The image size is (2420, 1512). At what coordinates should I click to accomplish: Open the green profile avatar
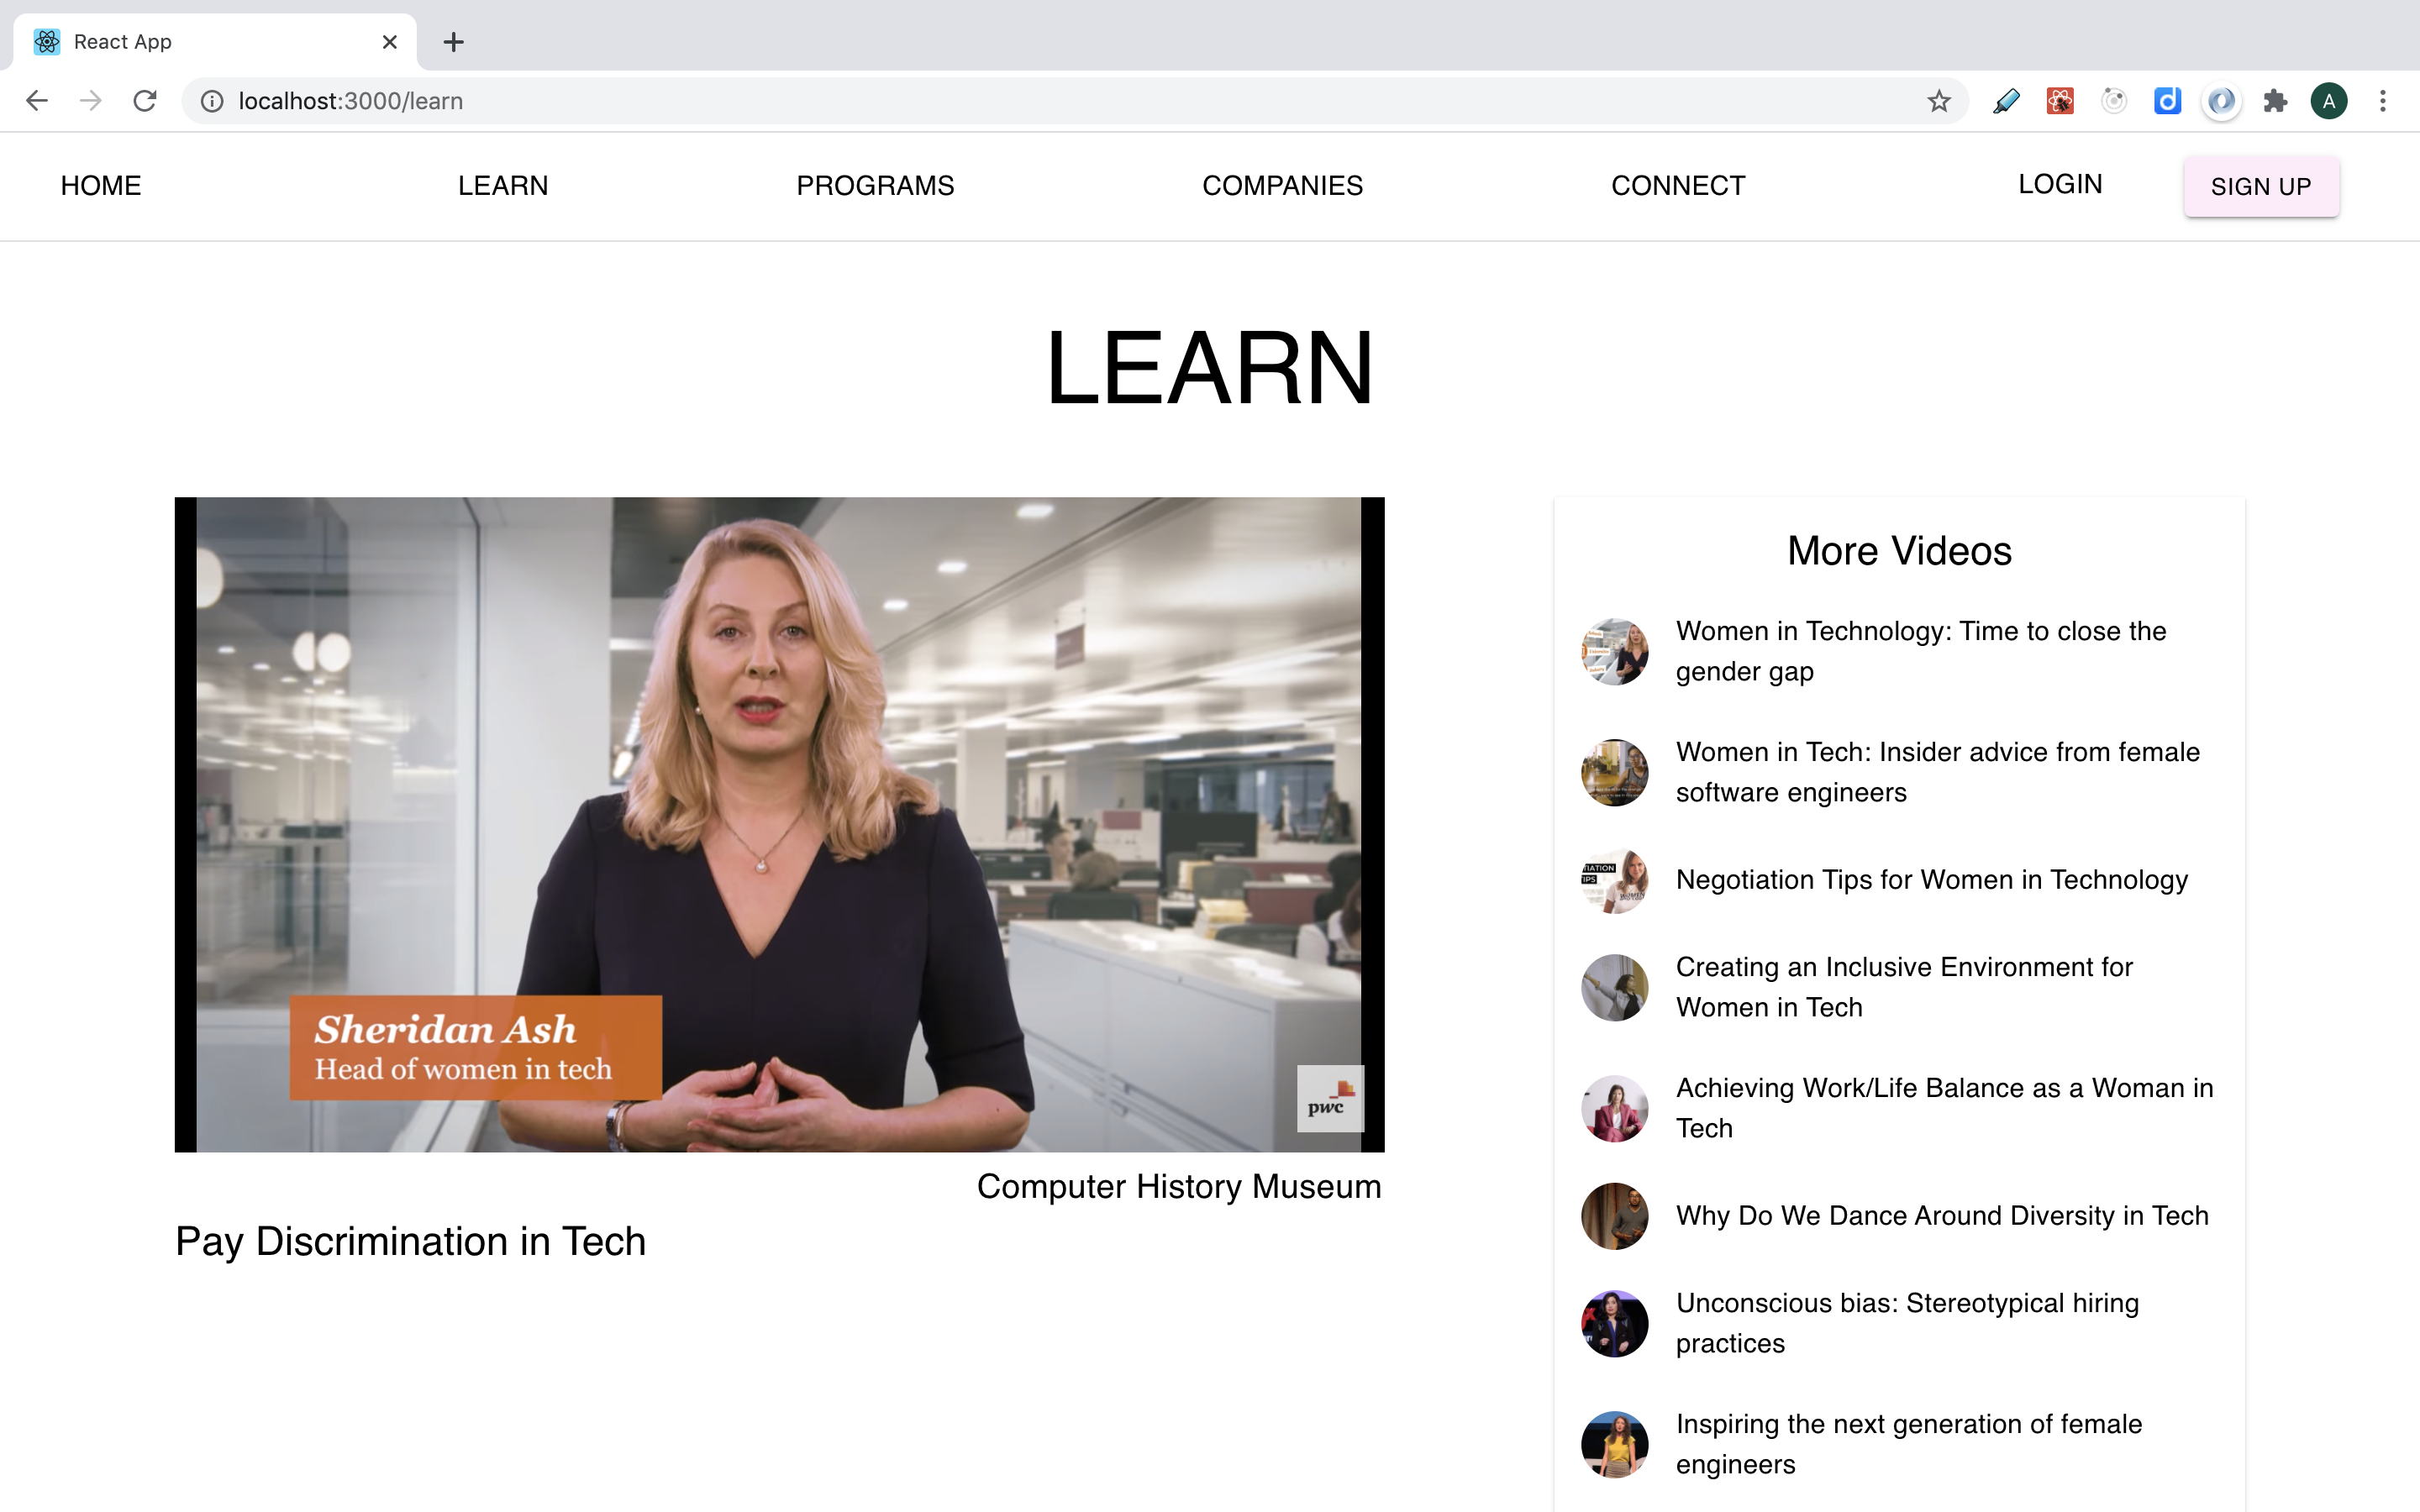pyautogui.click(x=2329, y=101)
